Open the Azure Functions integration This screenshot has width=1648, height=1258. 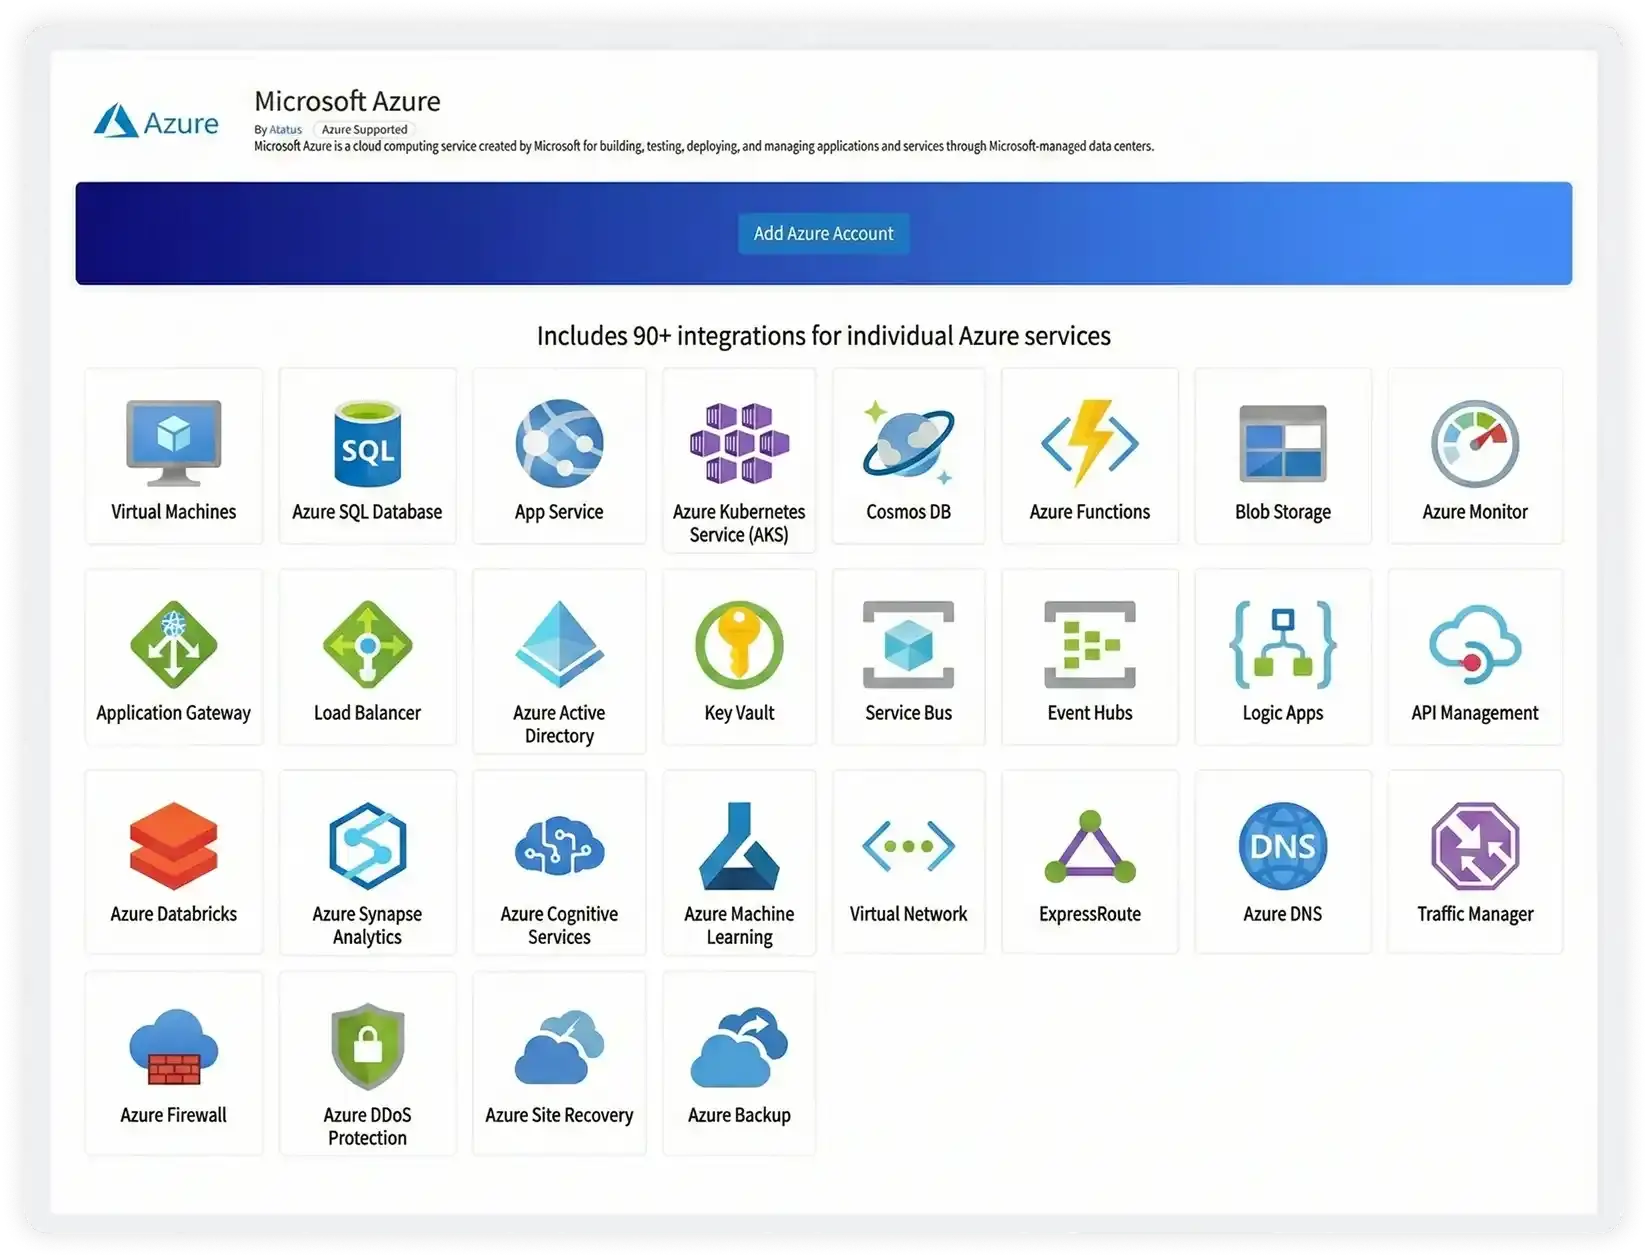[1089, 455]
